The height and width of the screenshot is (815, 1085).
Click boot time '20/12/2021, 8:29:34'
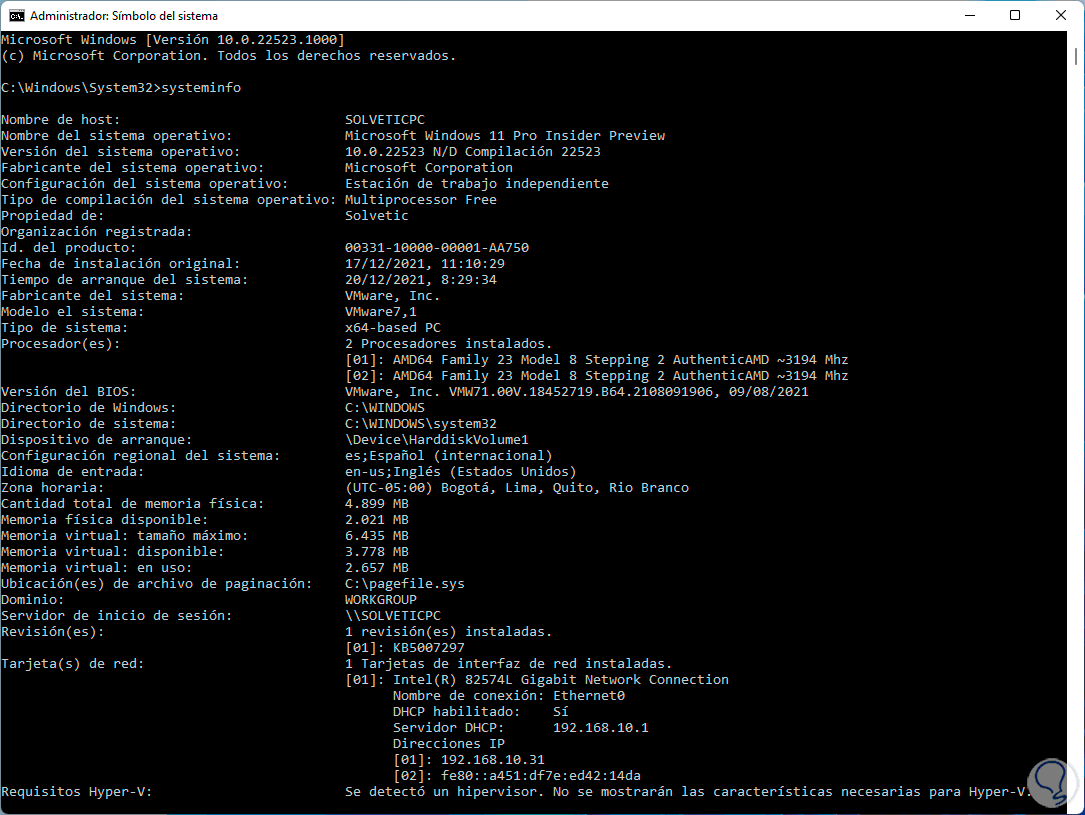[x=421, y=280]
